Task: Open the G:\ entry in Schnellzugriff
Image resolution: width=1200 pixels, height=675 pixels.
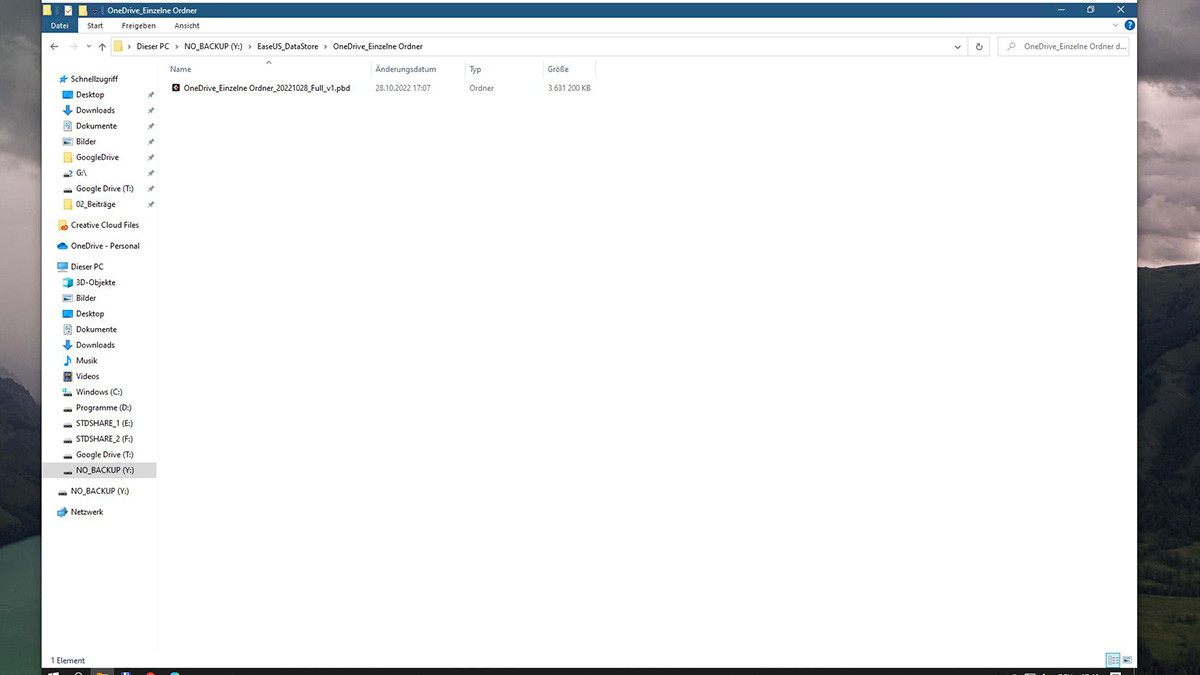Action: point(81,173)
